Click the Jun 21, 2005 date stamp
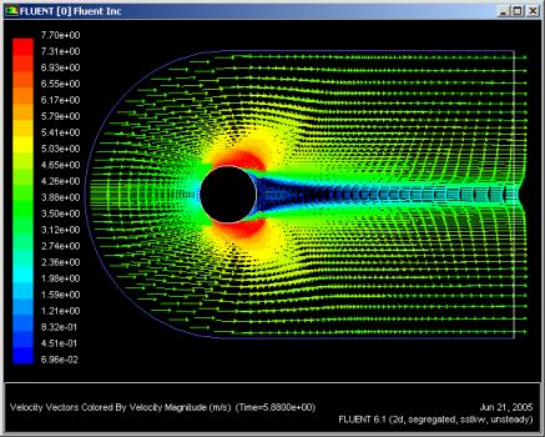Screen dimensions: 545x438 [x=506, y=407]
